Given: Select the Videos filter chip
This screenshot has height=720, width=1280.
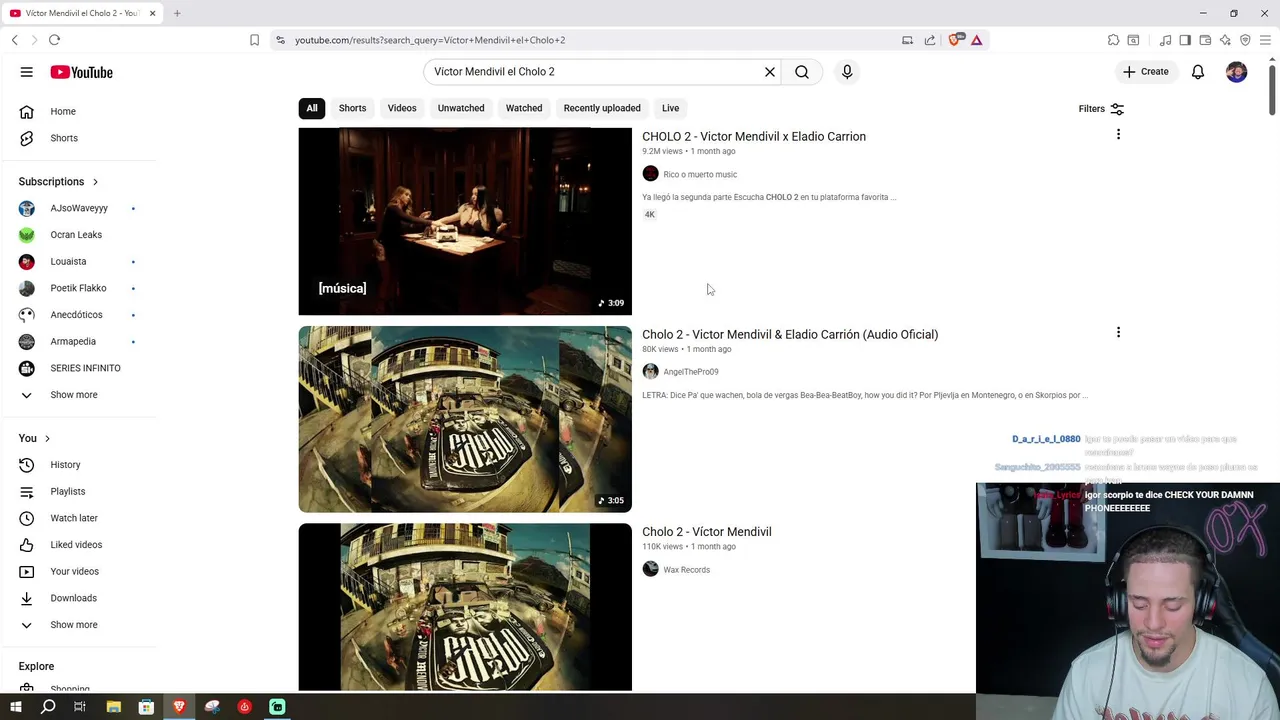Looking at the screenshot, I should pyautogui.click(x=402, y=108).
